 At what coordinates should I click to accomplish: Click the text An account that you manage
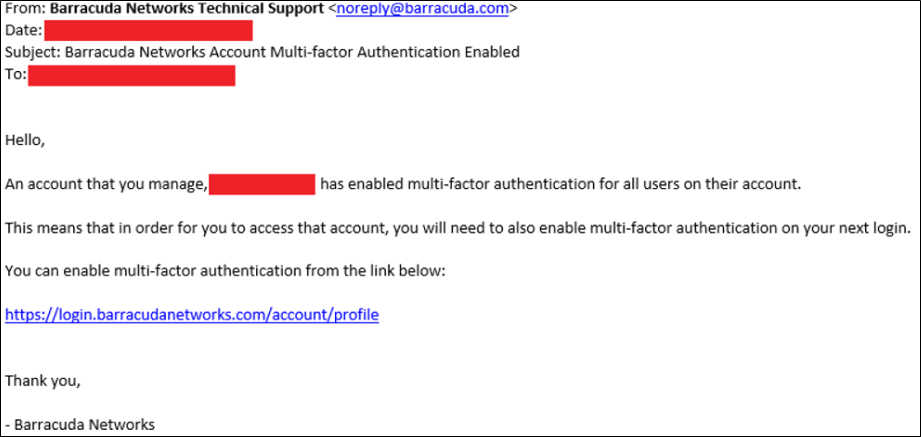click(x=106, y=185)
